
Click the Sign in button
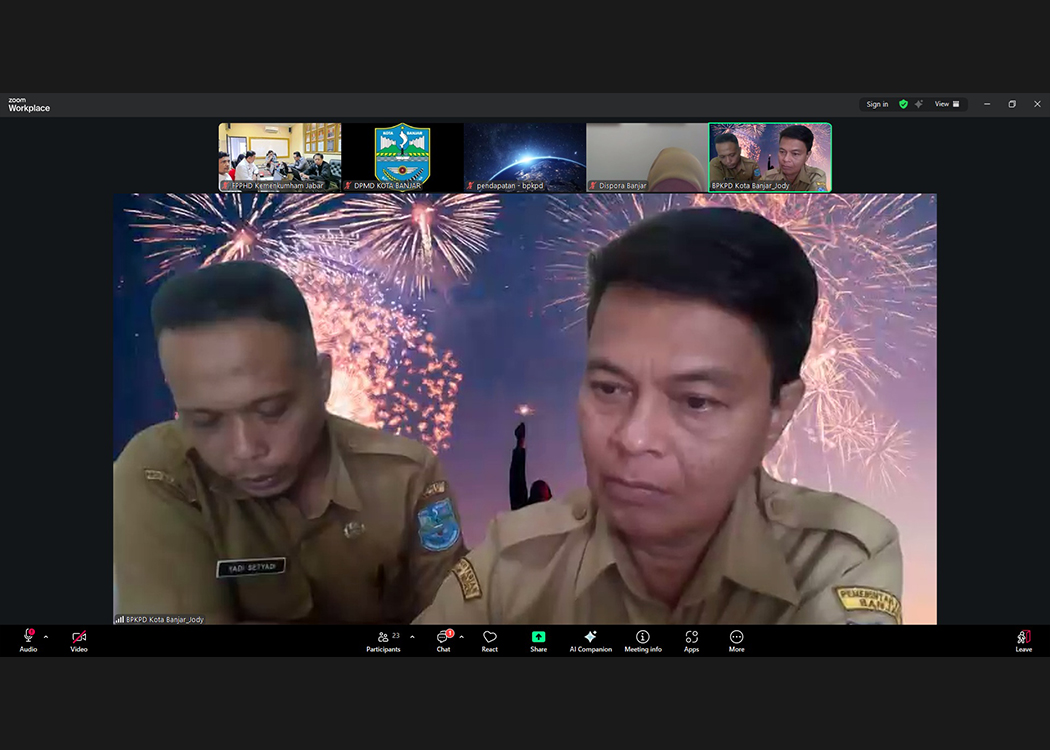(877, 104)
